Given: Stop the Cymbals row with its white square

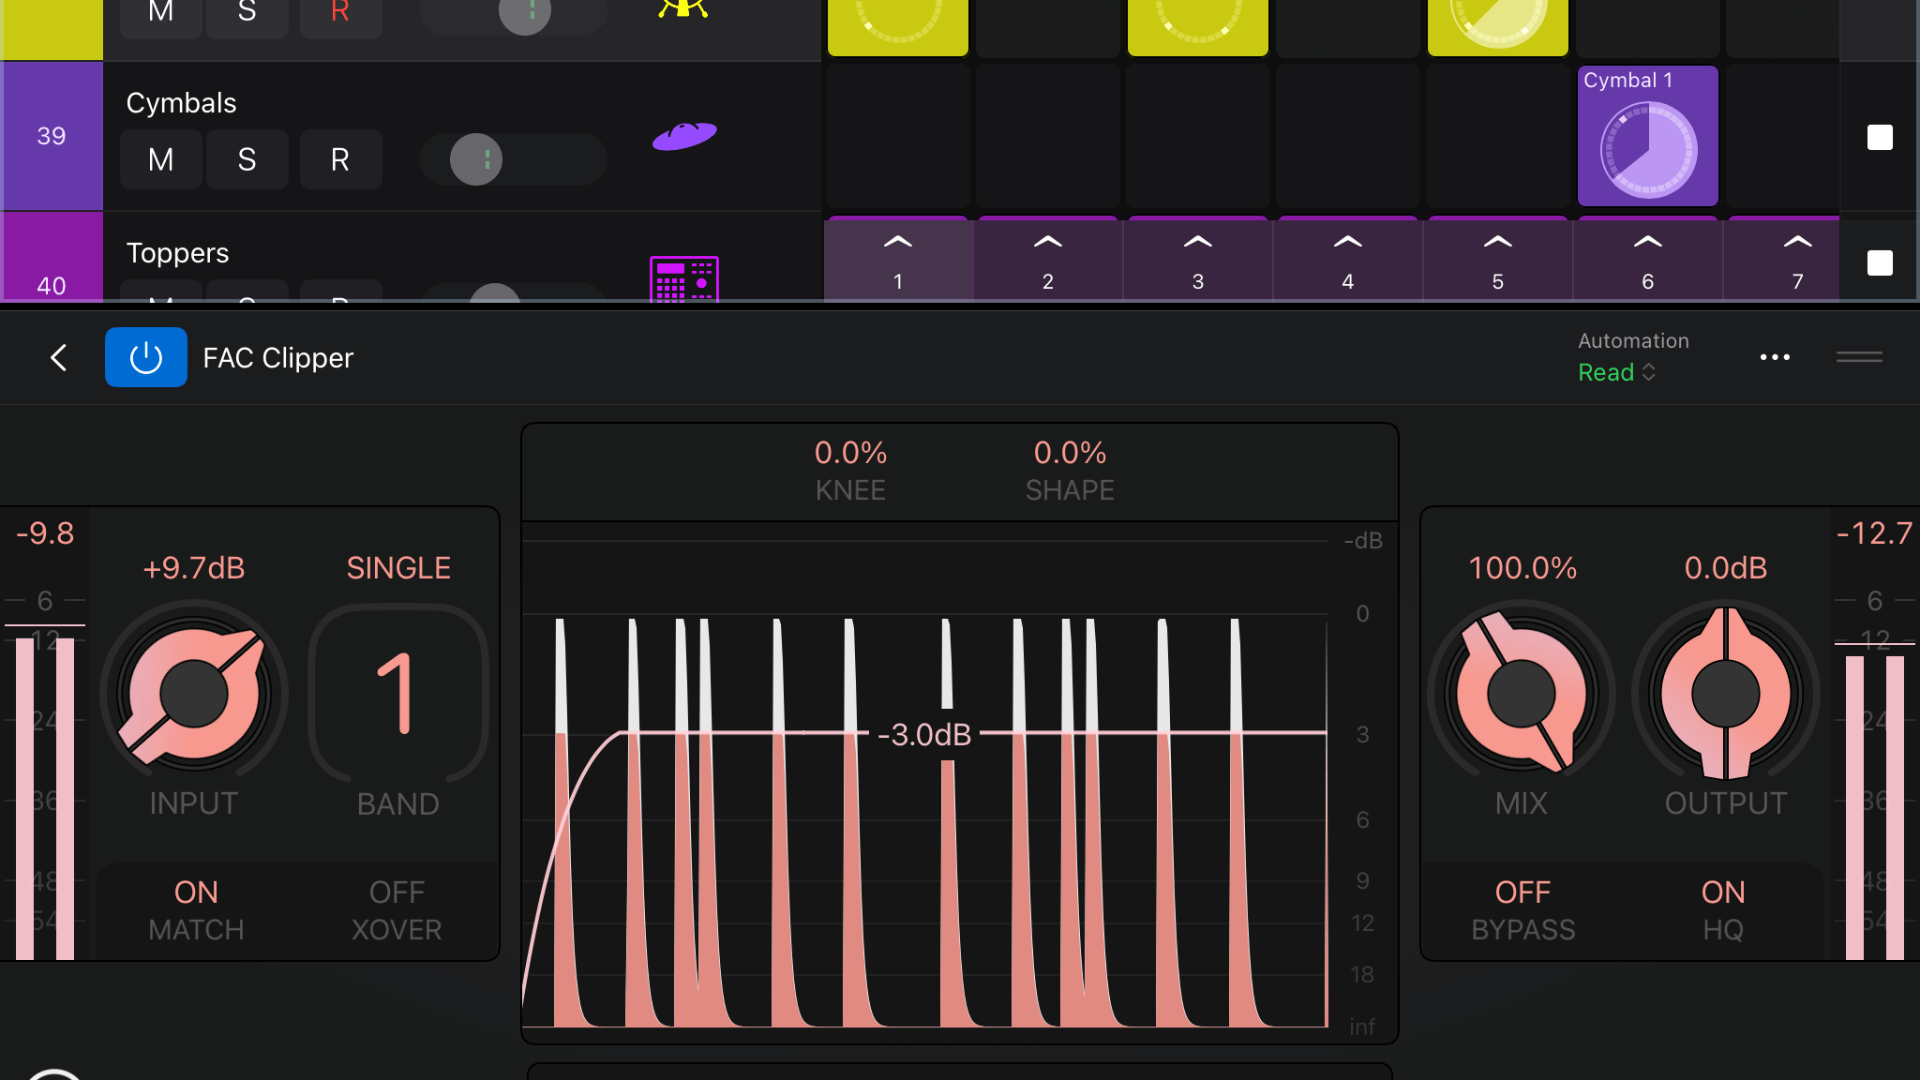Looking at the screenshot, I should (1880, 137).
